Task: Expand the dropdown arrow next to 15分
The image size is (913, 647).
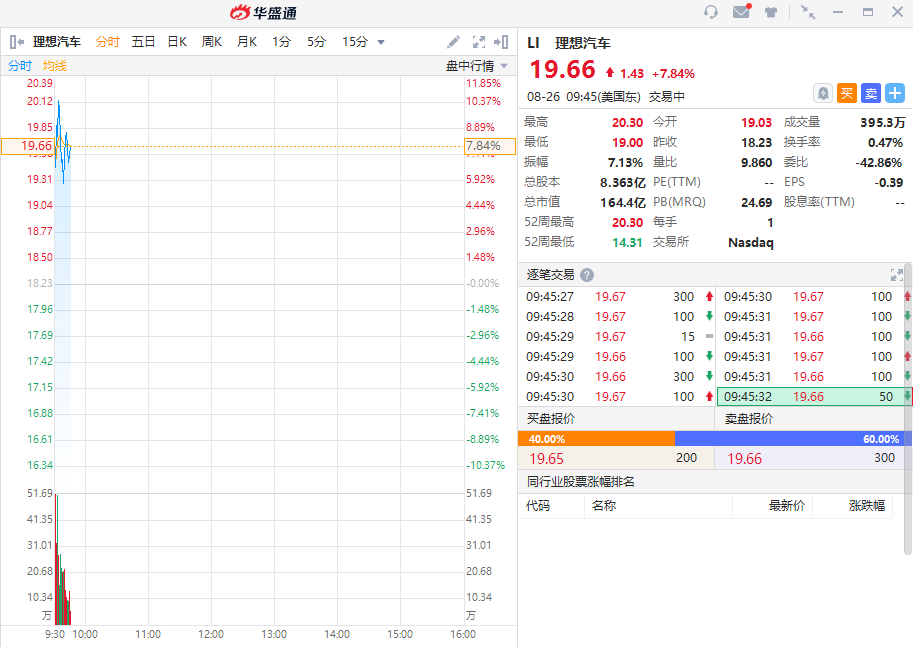Action: [x=380, y=42]
